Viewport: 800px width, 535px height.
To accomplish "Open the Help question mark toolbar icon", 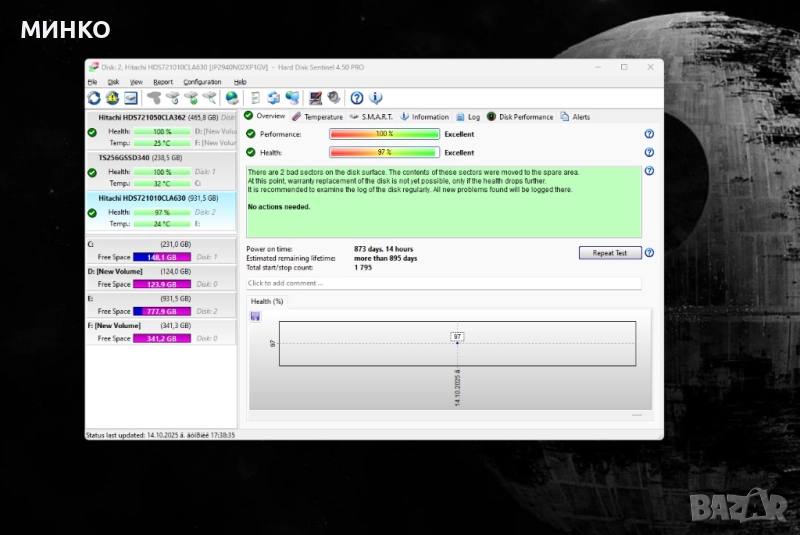I will coord(357,98).
